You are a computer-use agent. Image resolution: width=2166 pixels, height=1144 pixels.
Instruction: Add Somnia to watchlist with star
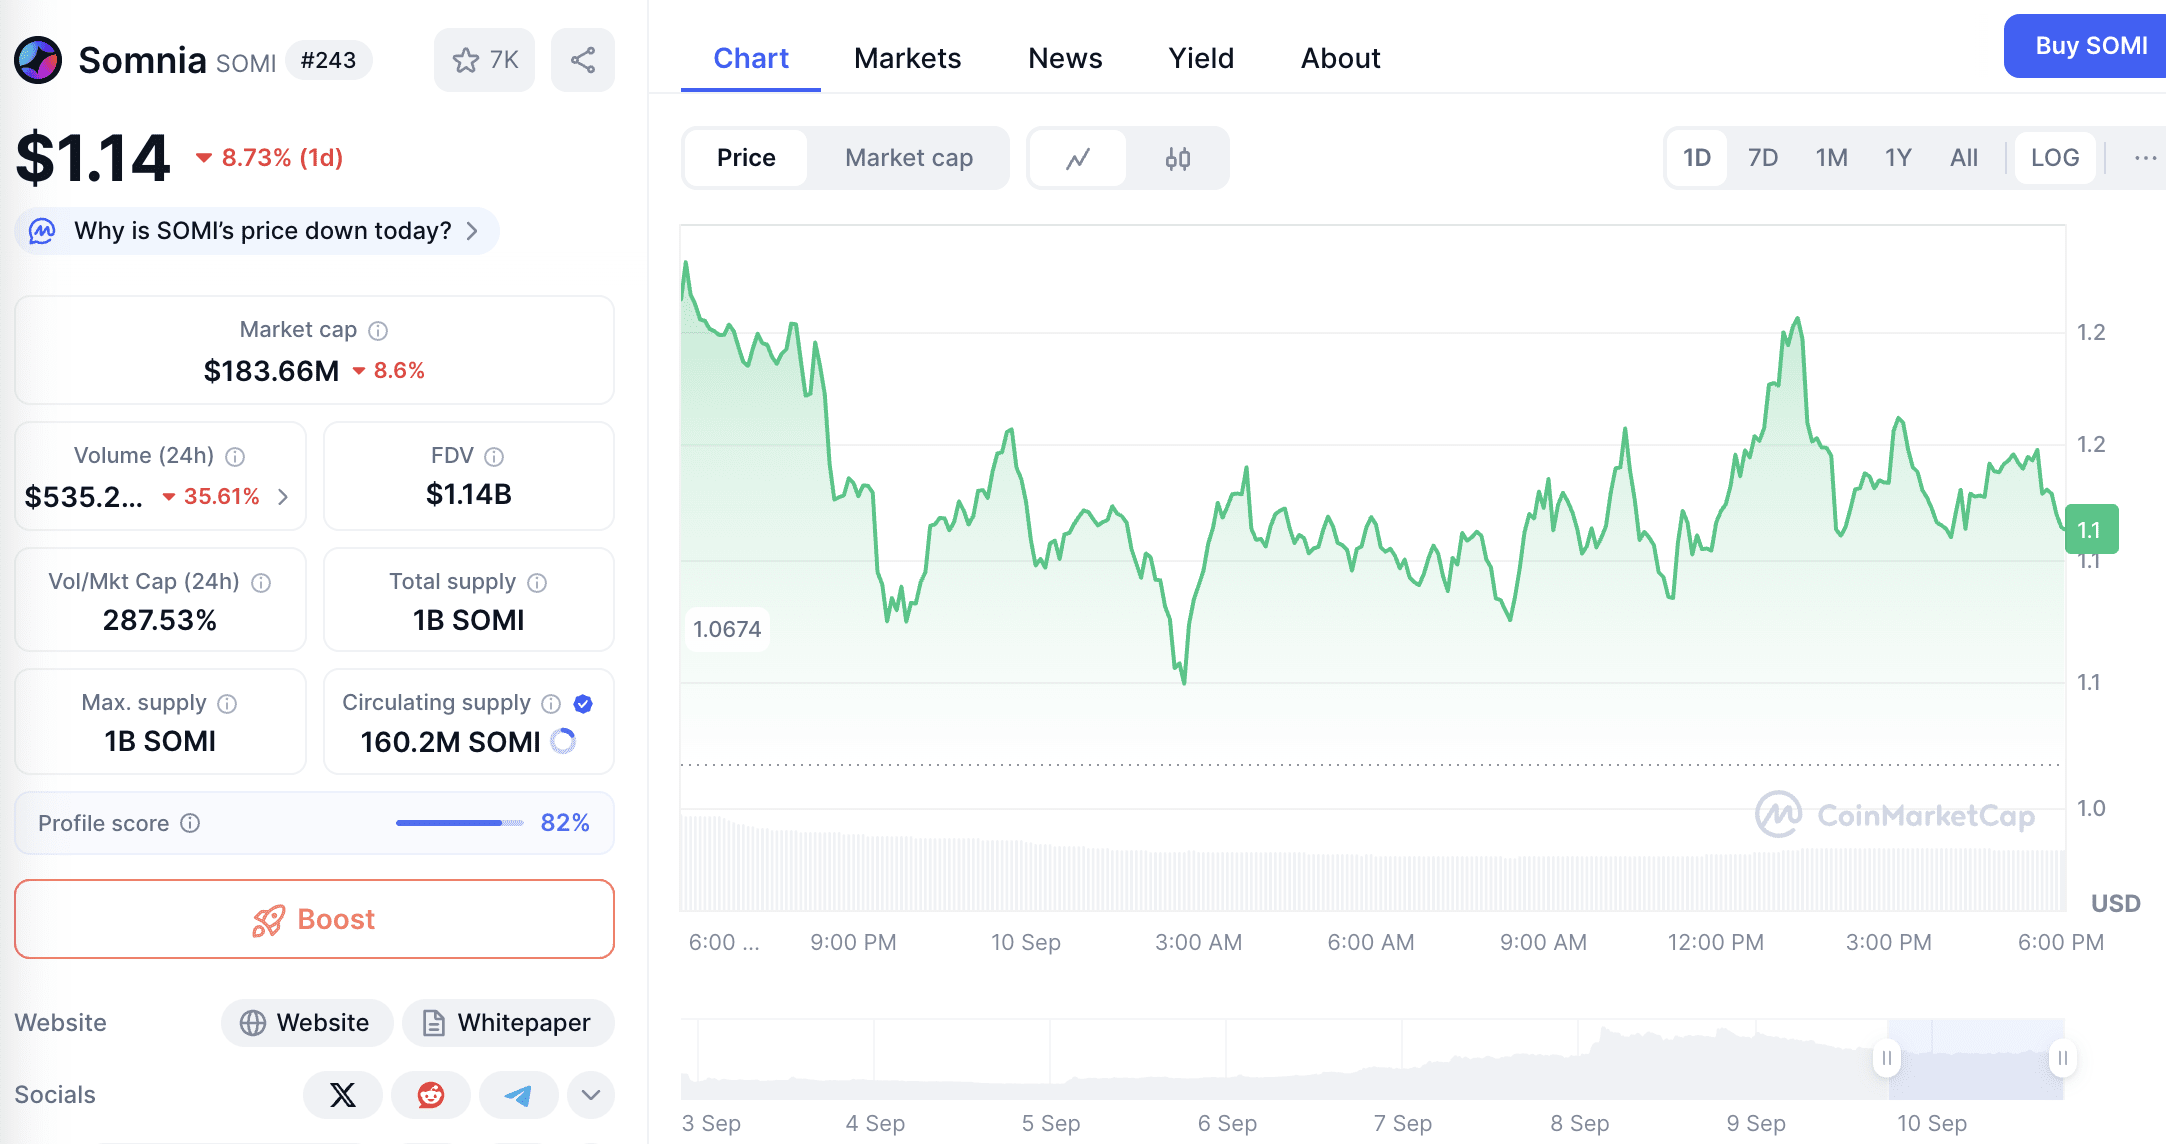coord(485,60)
